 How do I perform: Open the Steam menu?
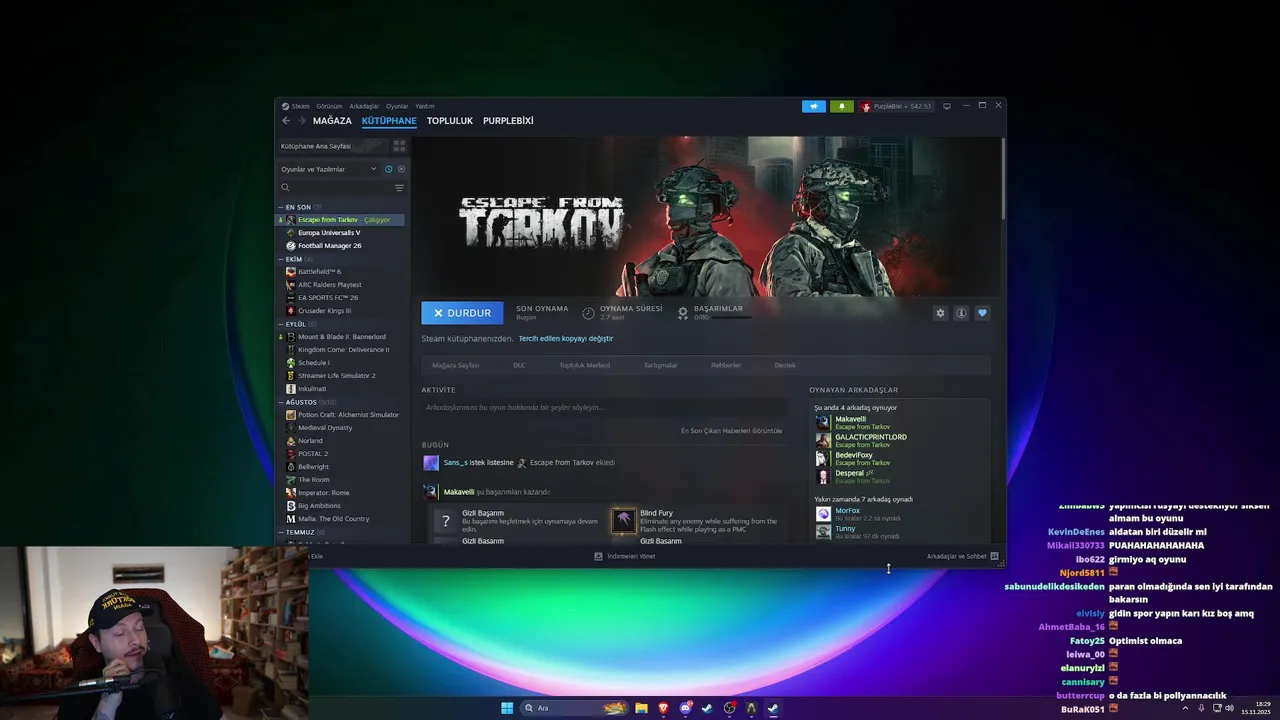click(300, 106)
